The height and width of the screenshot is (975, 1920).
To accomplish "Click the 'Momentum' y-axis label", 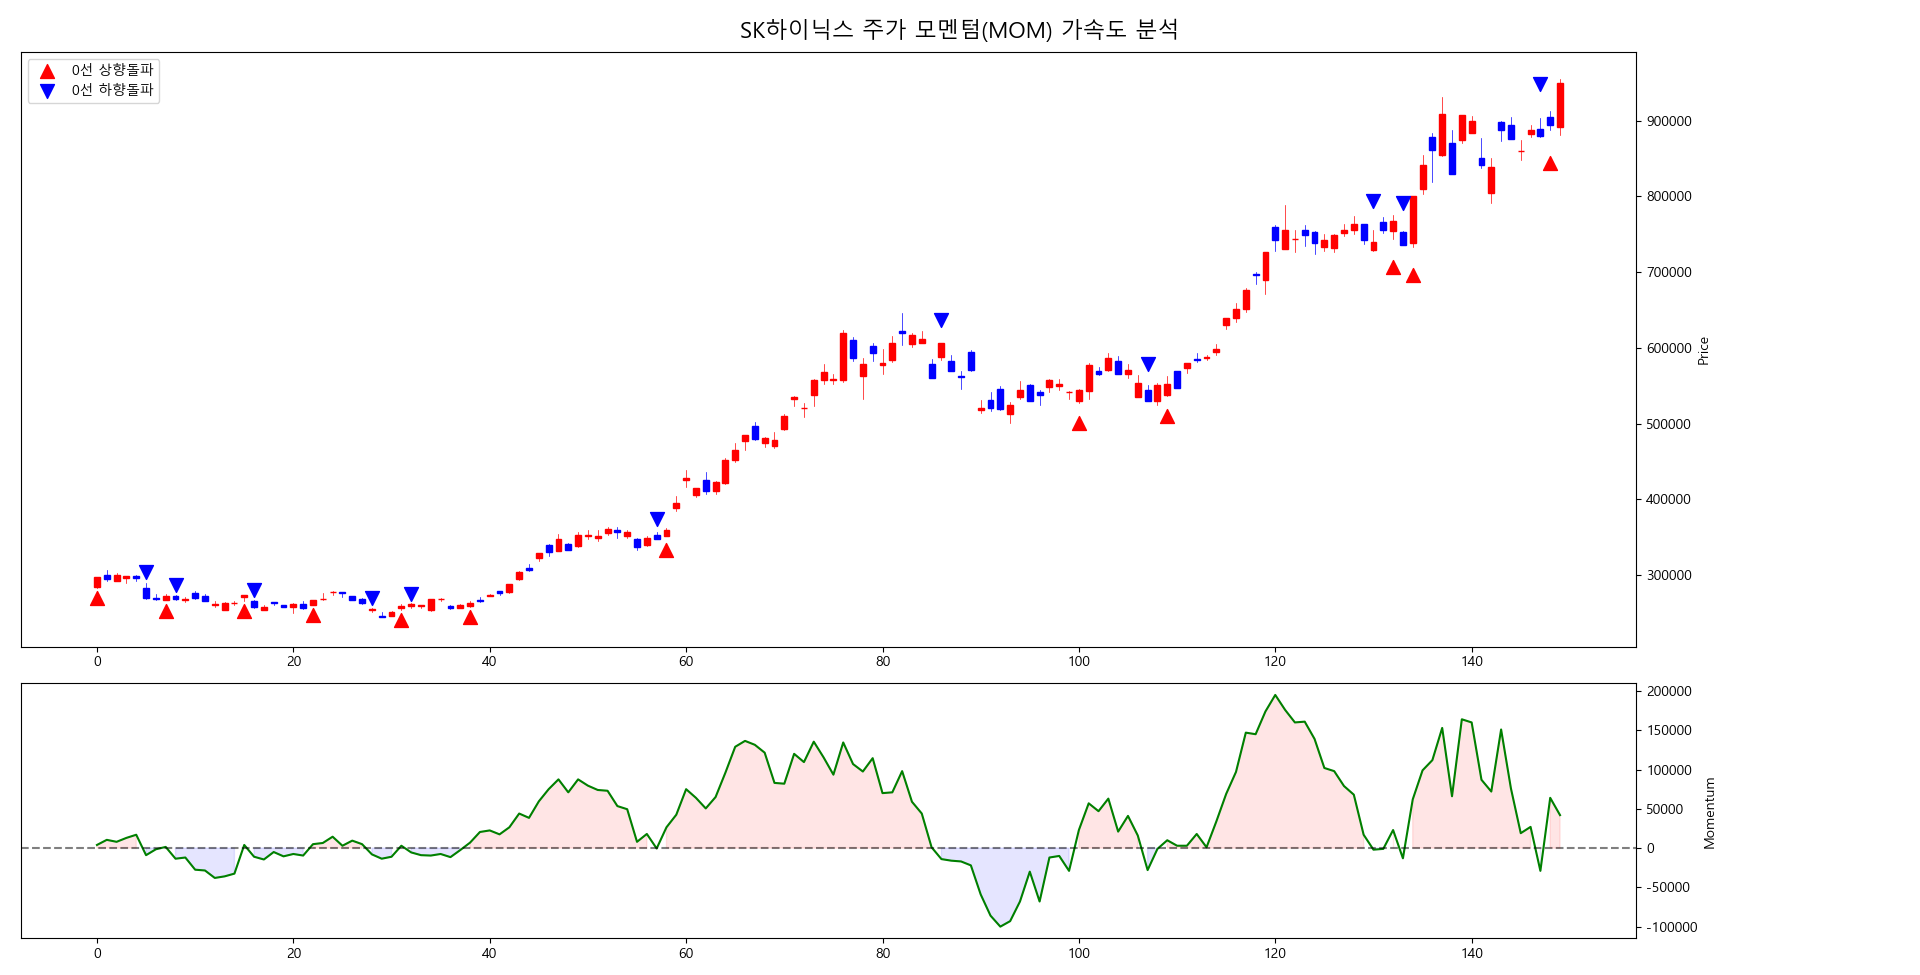I will pos(1709,813).
